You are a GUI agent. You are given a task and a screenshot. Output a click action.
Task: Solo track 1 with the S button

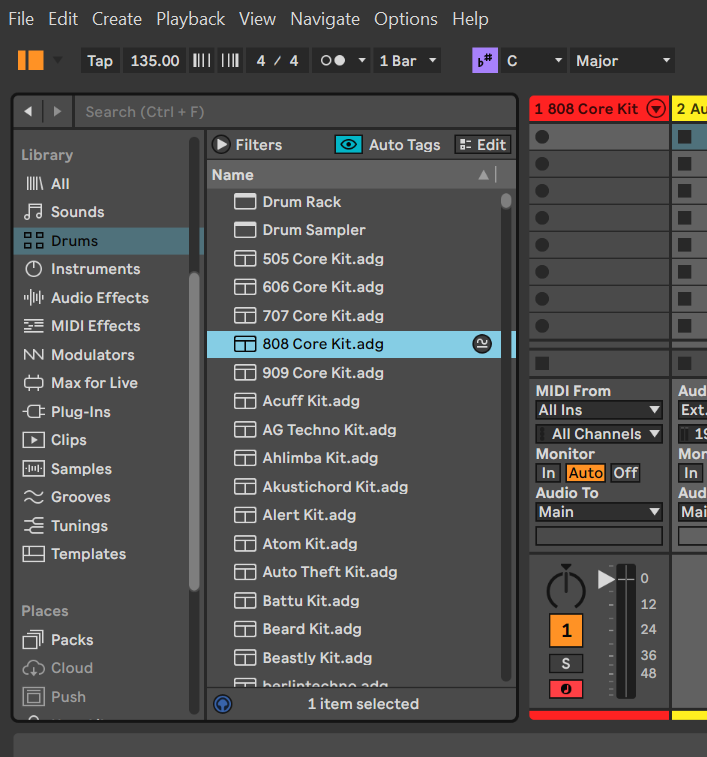566,664
